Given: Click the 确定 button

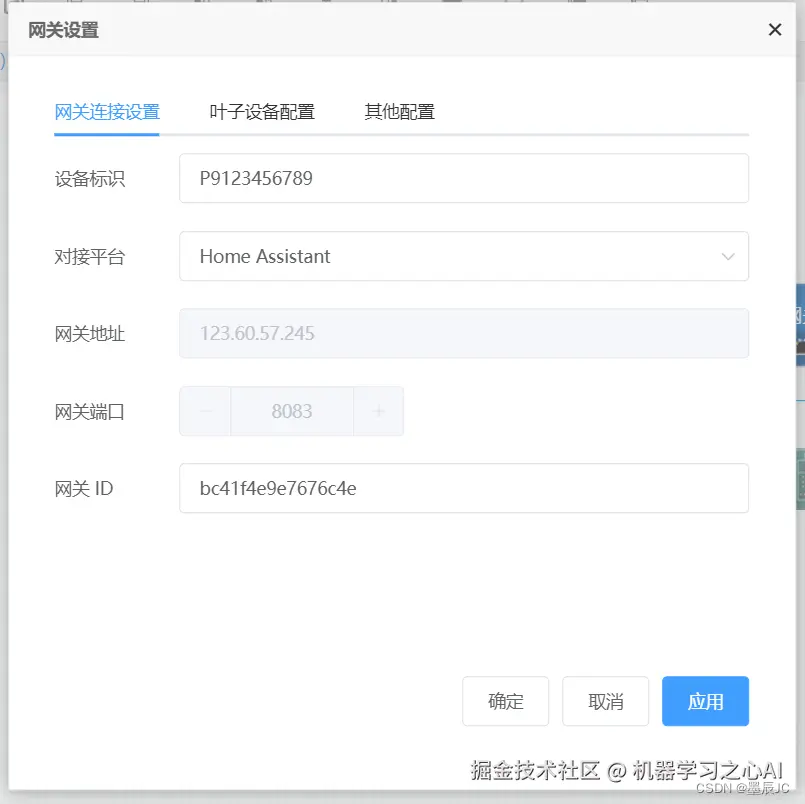Looking at the screenshot, I should click(x=505, y=701).
